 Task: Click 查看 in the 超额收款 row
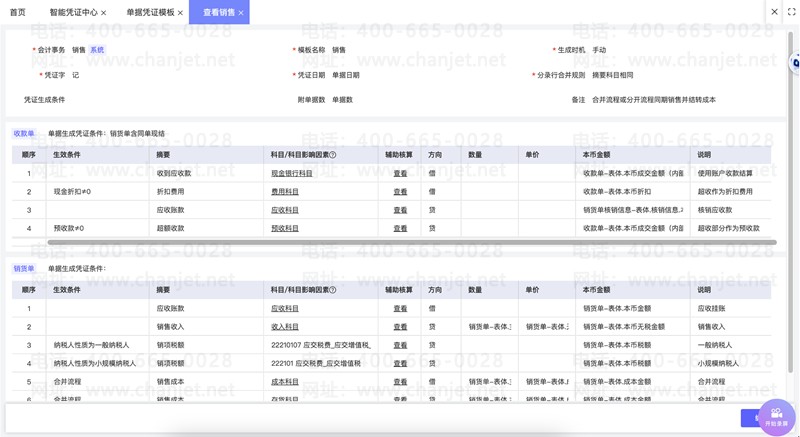(400, 228)
